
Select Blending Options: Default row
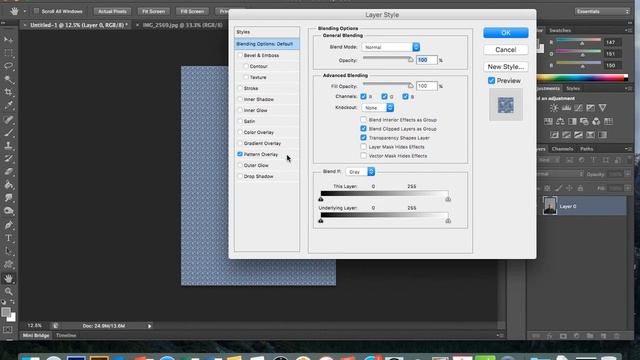[267, 44]
